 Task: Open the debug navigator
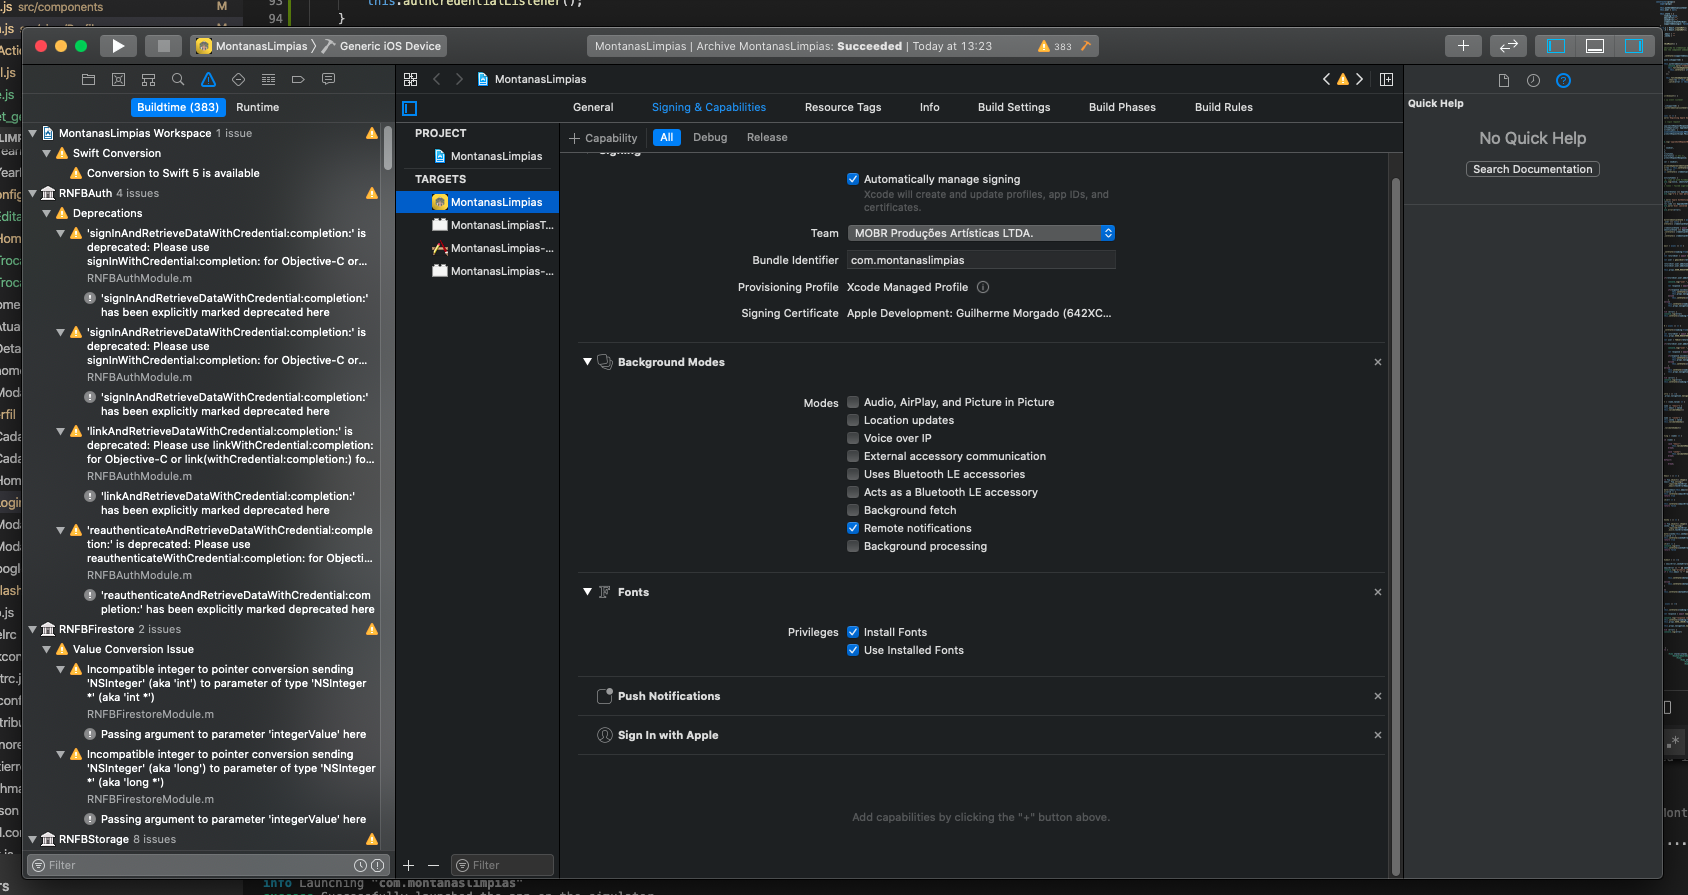coord(268,79)
